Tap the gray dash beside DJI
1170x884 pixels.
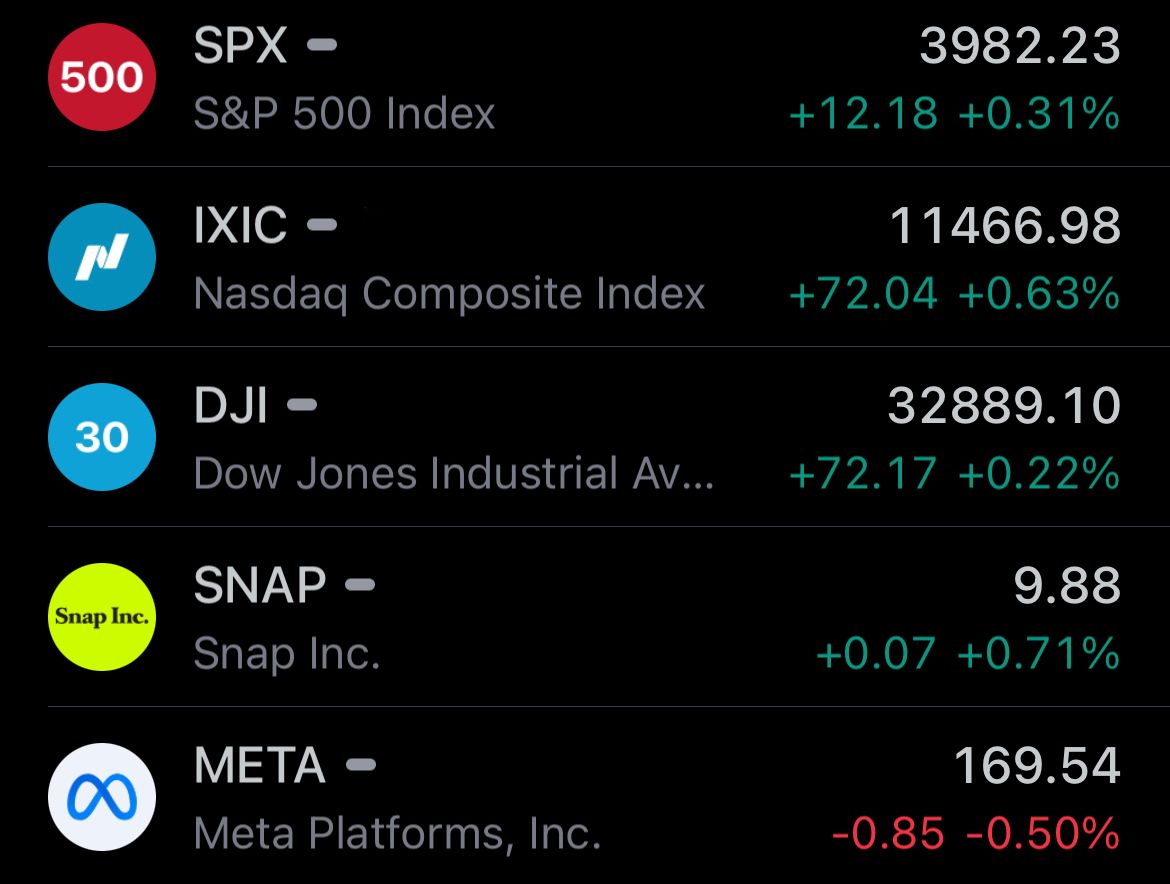302,405
